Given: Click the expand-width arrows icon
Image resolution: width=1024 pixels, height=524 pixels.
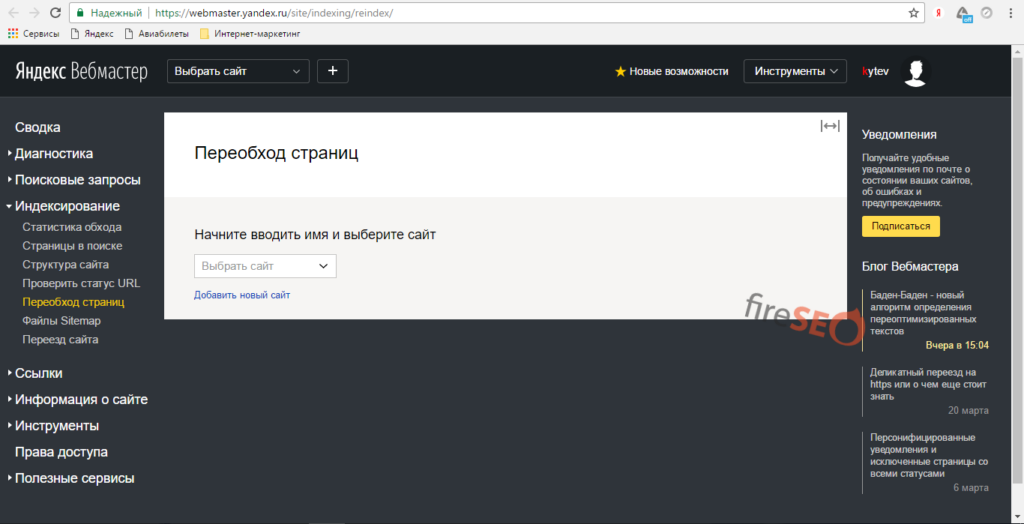Looking at the screenshot, I should coord(830,126).
